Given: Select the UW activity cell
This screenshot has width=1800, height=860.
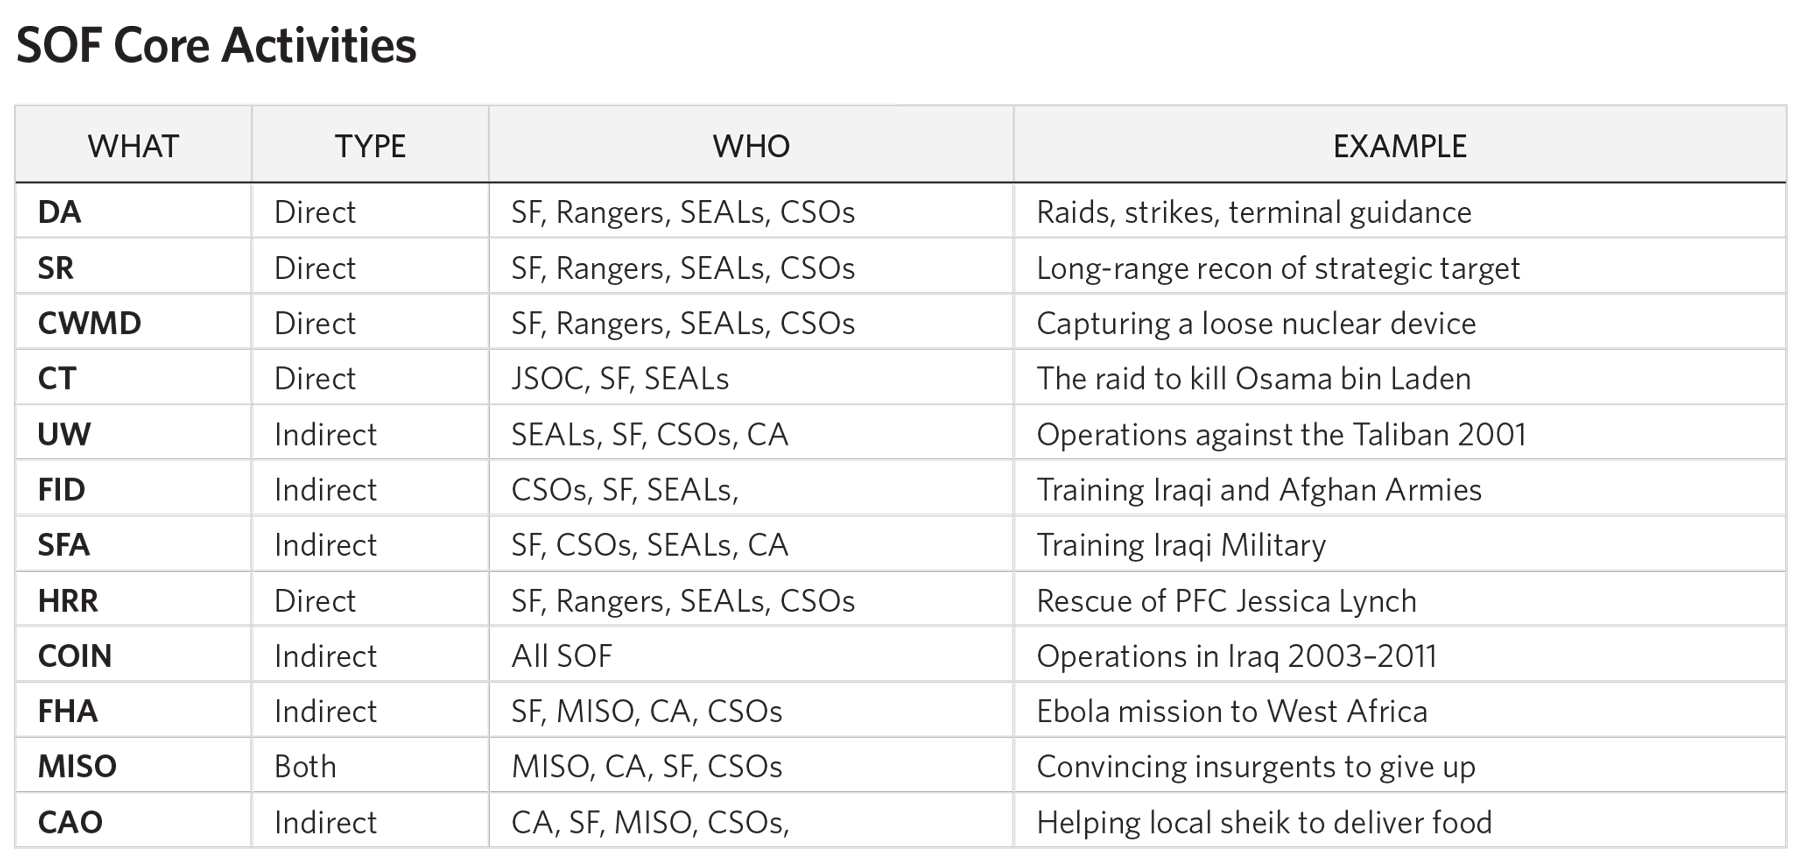Looking at the screenshot, I should coord(65,434).
